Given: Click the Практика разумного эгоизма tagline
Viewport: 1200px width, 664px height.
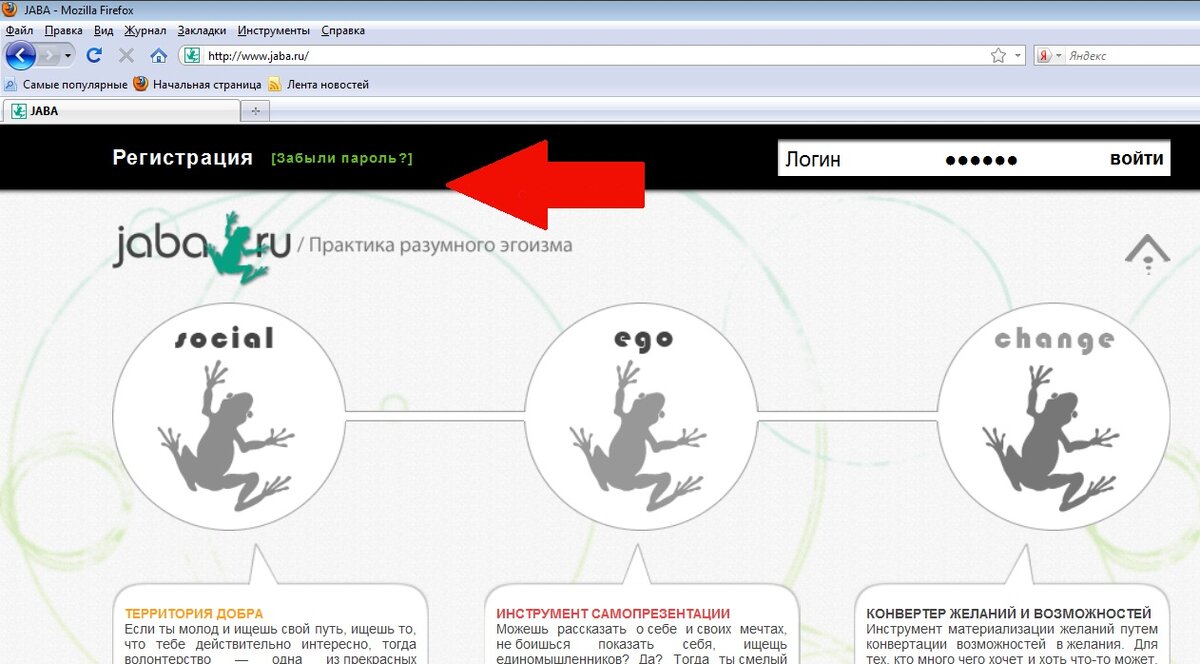Looking at the screenshot, I should click(x=441, y=245).
